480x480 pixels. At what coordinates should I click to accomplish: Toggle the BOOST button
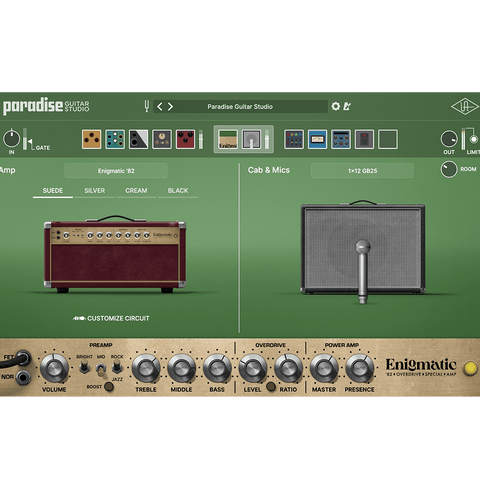pyautogui.click(x=109, y=387)
